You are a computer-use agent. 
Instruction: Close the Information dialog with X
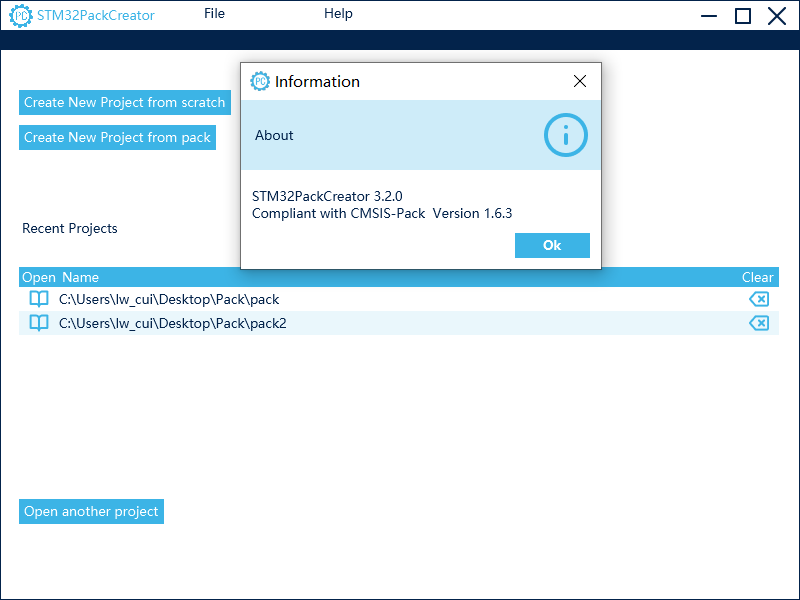point(580,81)
